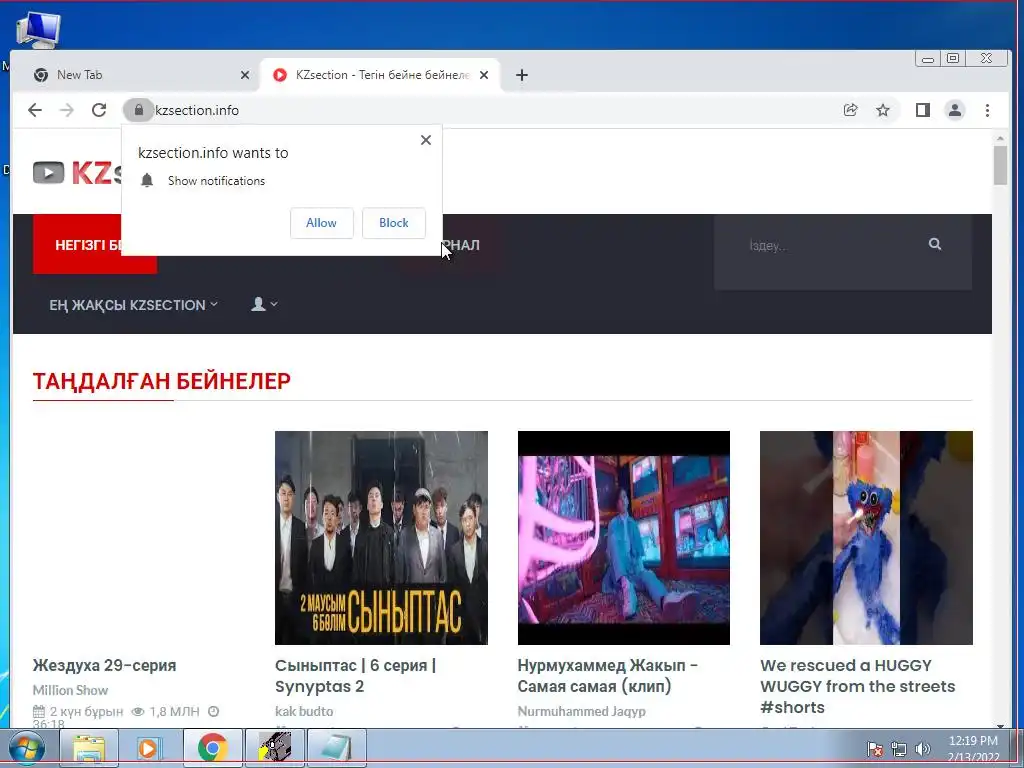Click the calendar icon beside 2 күн бұрын

(39, 712)
